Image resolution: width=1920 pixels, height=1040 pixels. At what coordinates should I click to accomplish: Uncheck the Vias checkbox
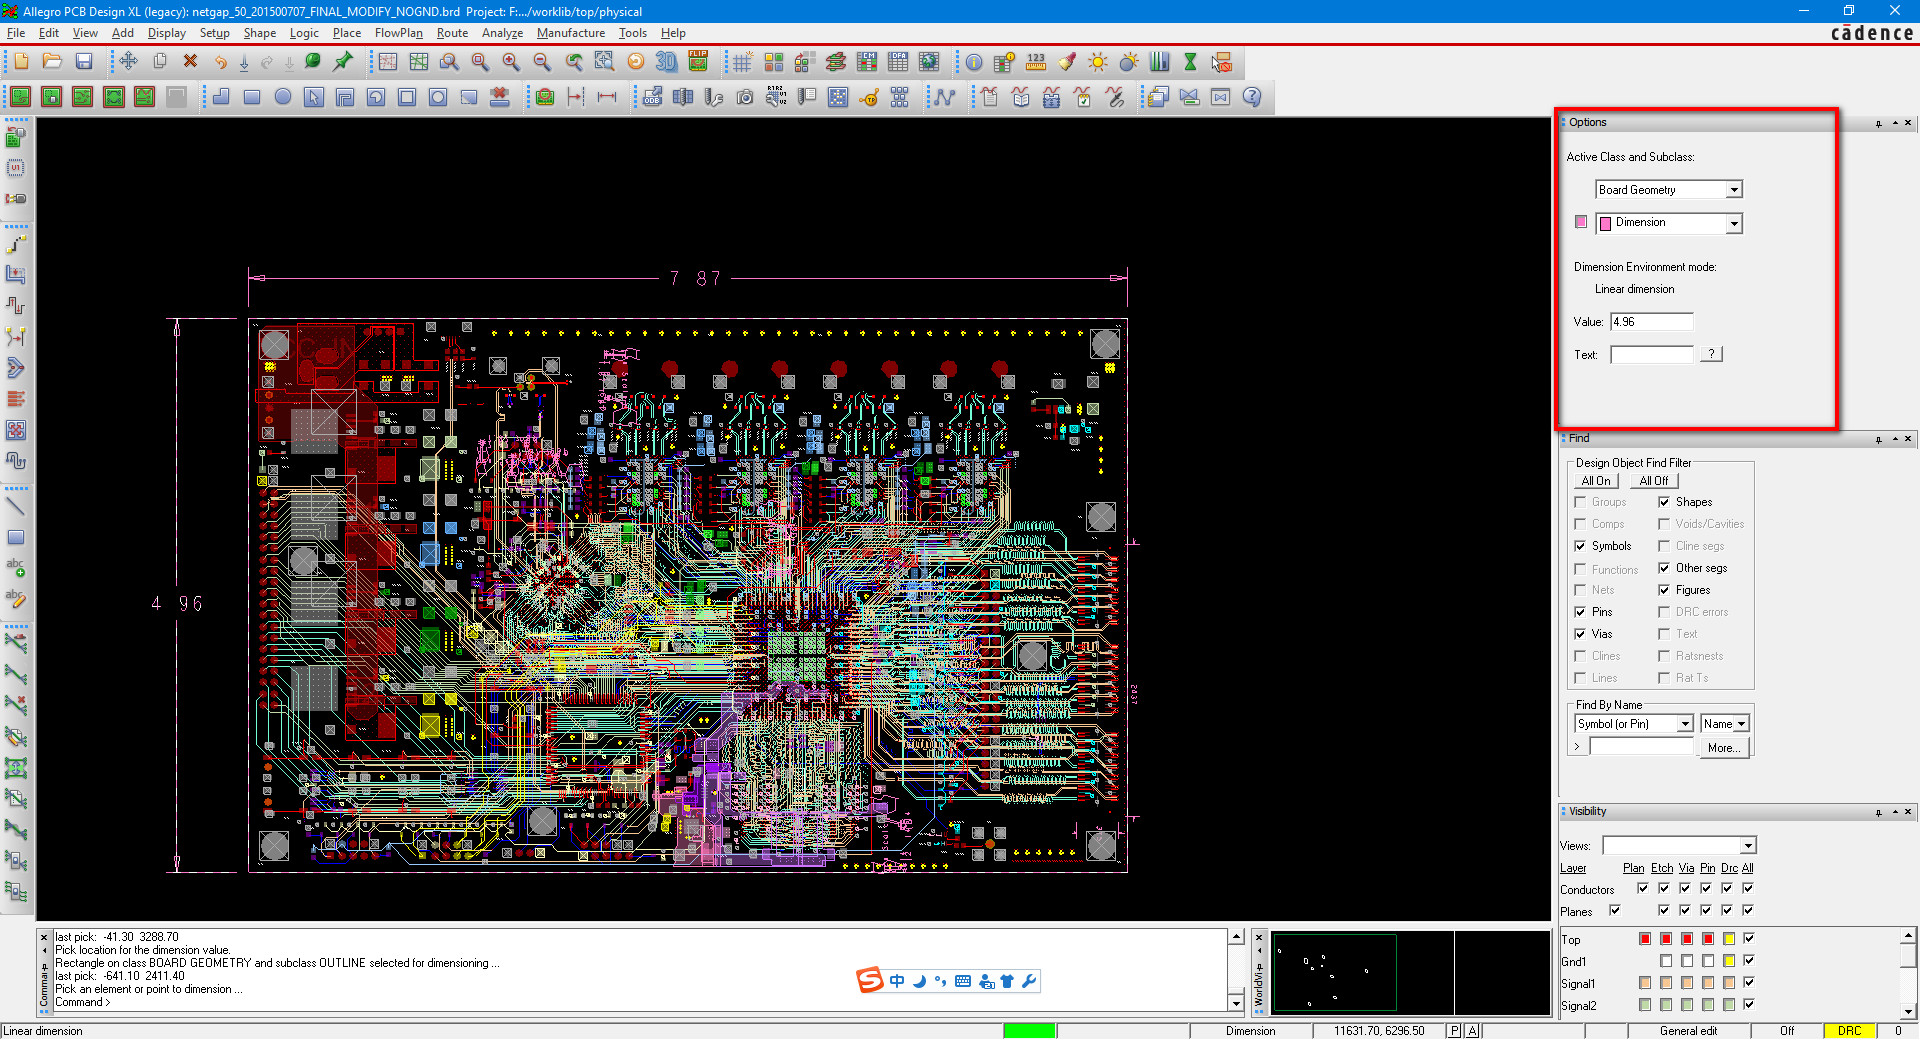point(1580,634)
